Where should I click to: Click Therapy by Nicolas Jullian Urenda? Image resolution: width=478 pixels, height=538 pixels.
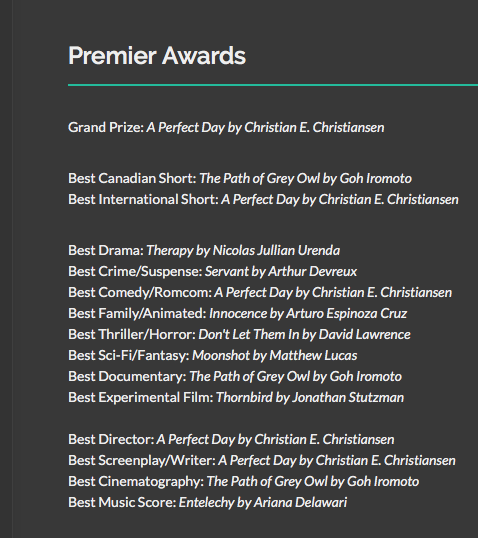pos(243,250)
